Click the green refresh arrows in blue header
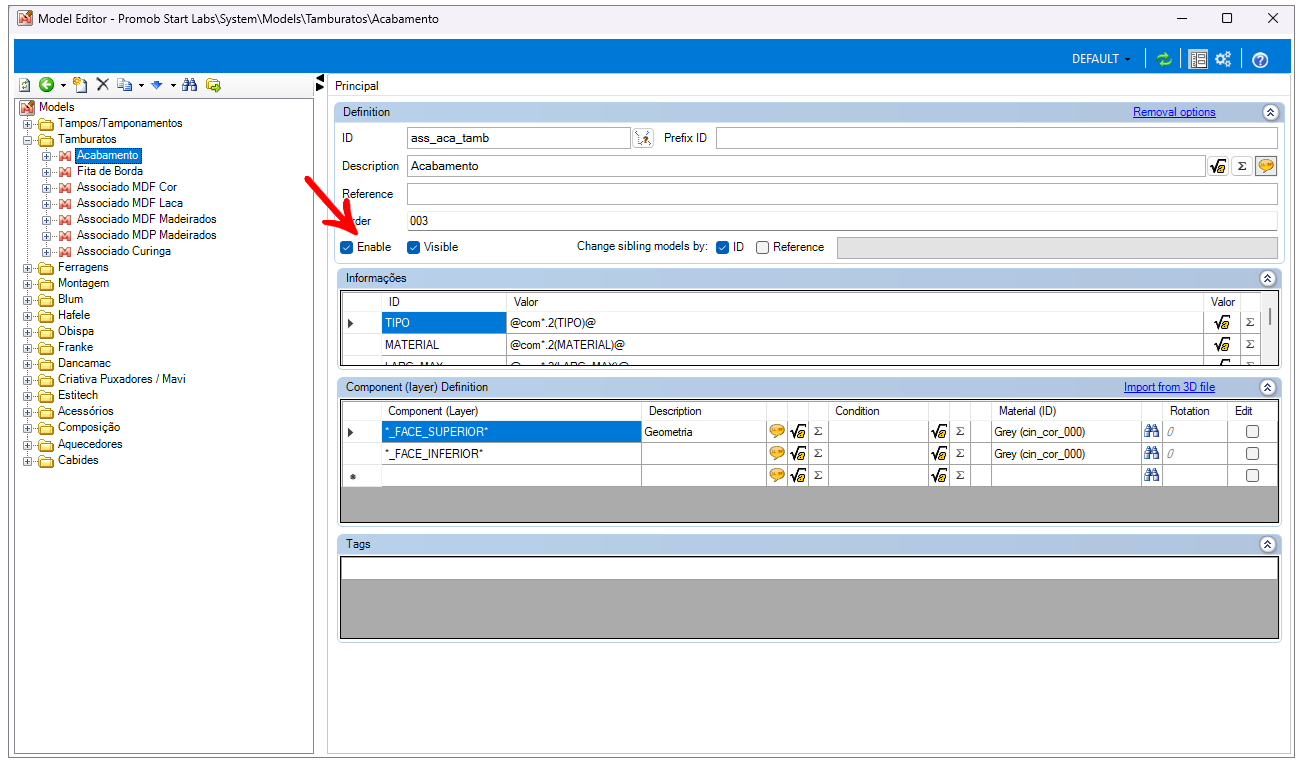Screen dimensions: 1300x766 (x=1163, y=59)
